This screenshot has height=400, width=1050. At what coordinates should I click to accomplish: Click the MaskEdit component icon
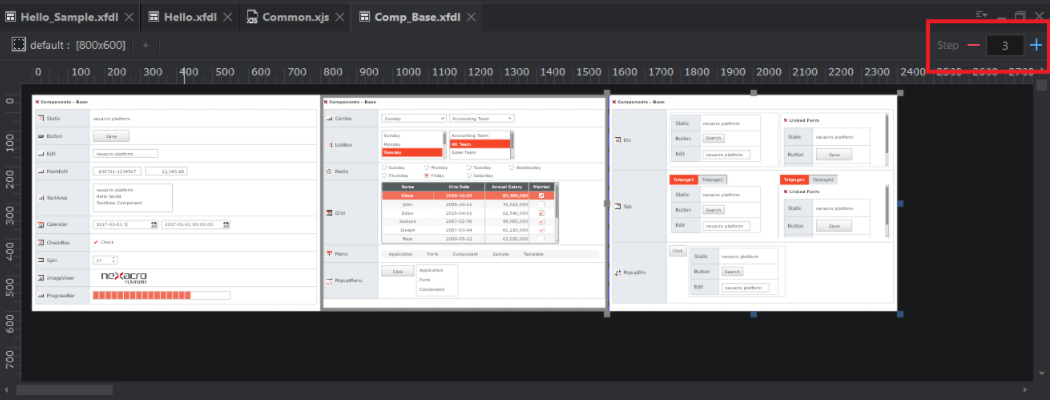click(40, 172)
